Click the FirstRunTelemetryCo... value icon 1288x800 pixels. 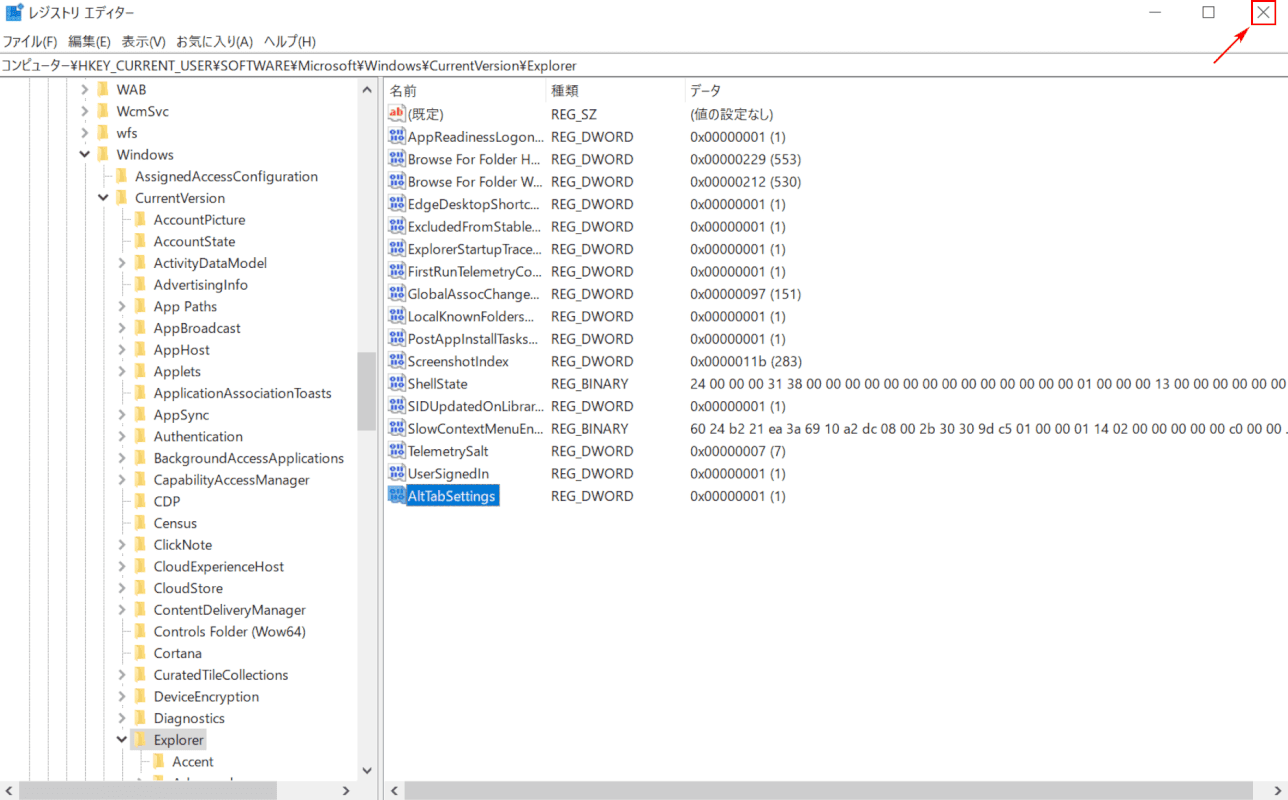point(396,272)
